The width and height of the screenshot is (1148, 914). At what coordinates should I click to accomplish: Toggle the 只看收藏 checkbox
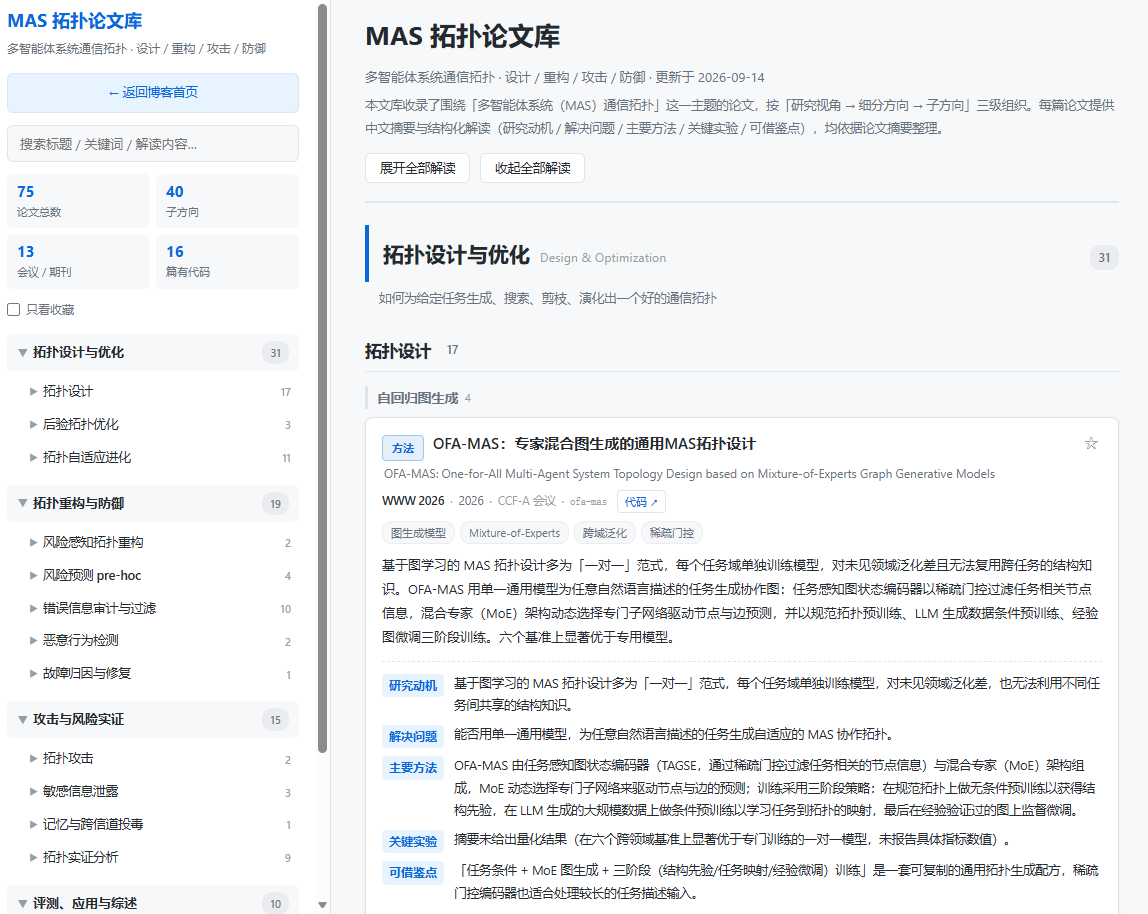tap(13, 310)
